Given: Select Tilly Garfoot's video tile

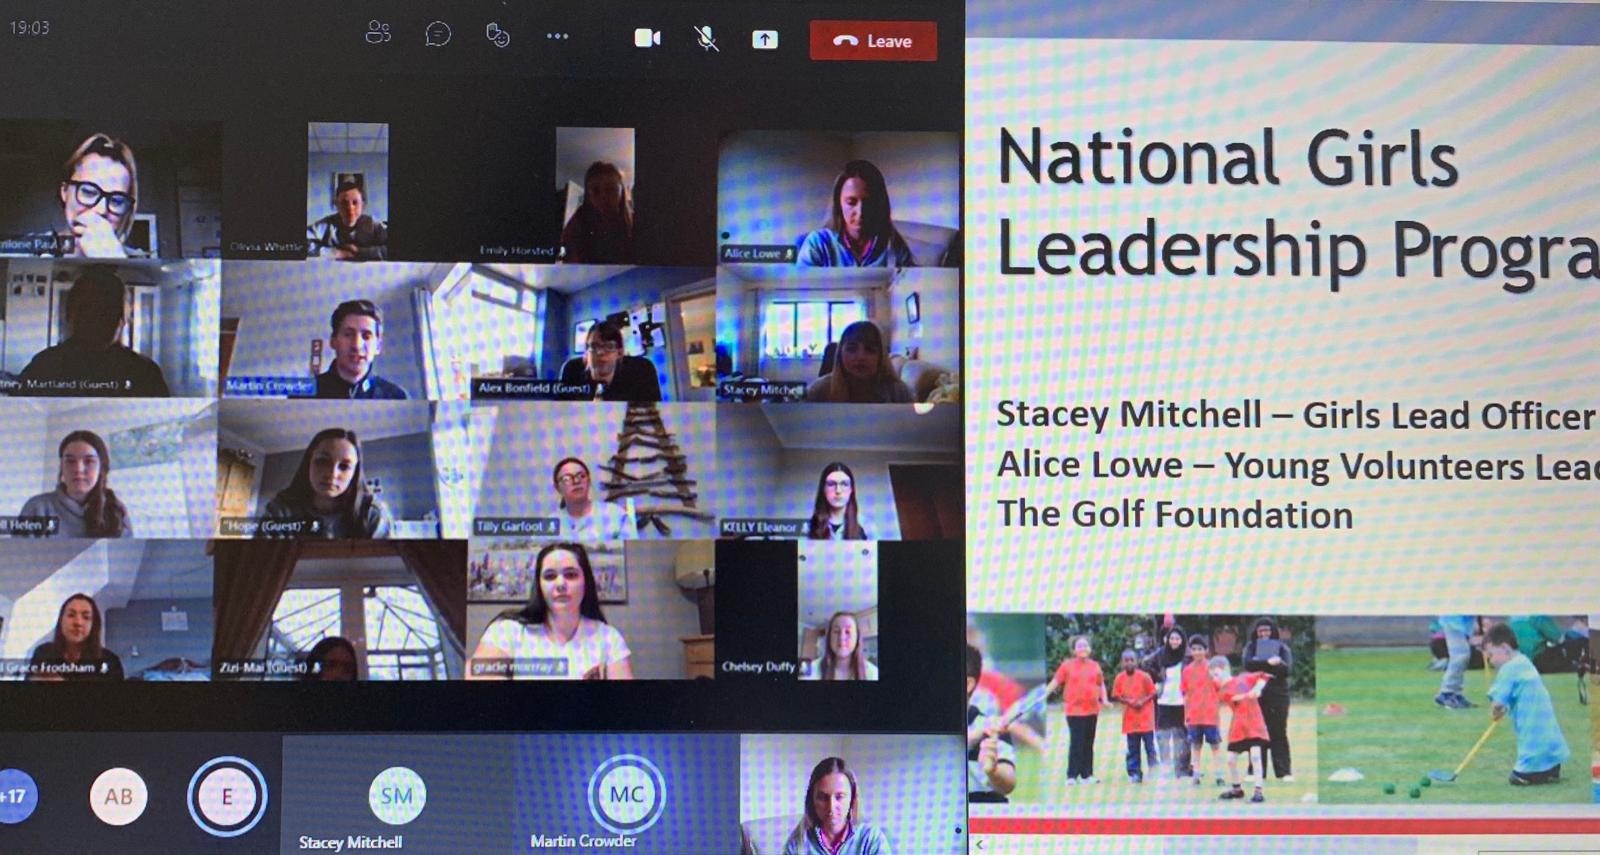Looking at the screenshot, I should click(x=592, y=472).
